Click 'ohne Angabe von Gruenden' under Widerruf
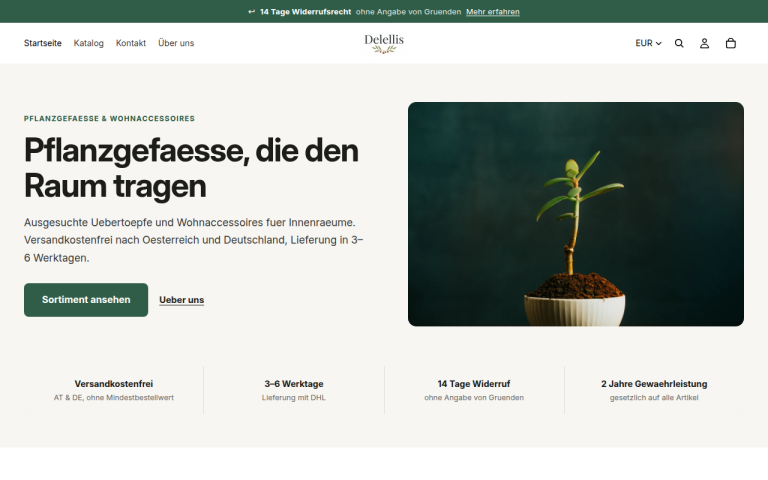768x480 pixels. pyautogui.click(x=474, y=398)
